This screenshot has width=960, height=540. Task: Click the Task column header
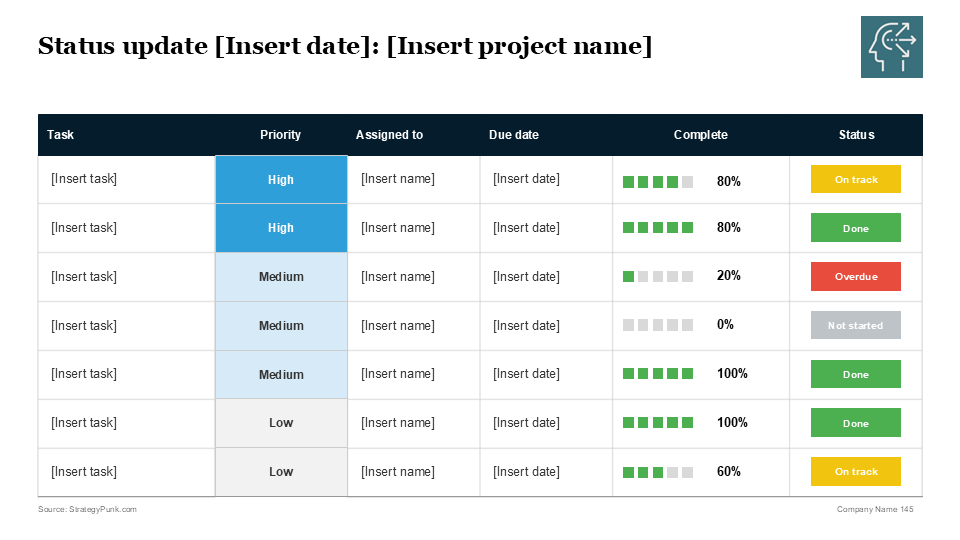coord(61,135)
